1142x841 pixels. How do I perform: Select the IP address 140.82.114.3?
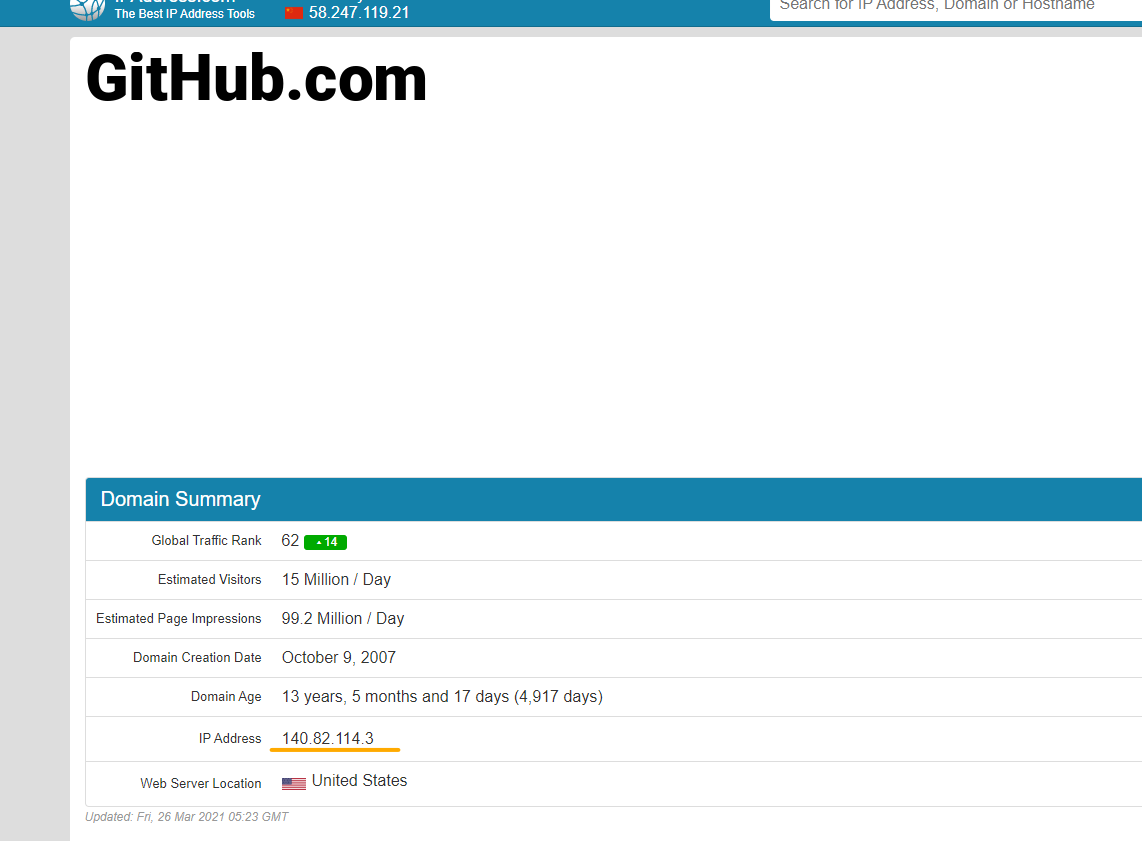pyautogui.click(x=328, y=738)
